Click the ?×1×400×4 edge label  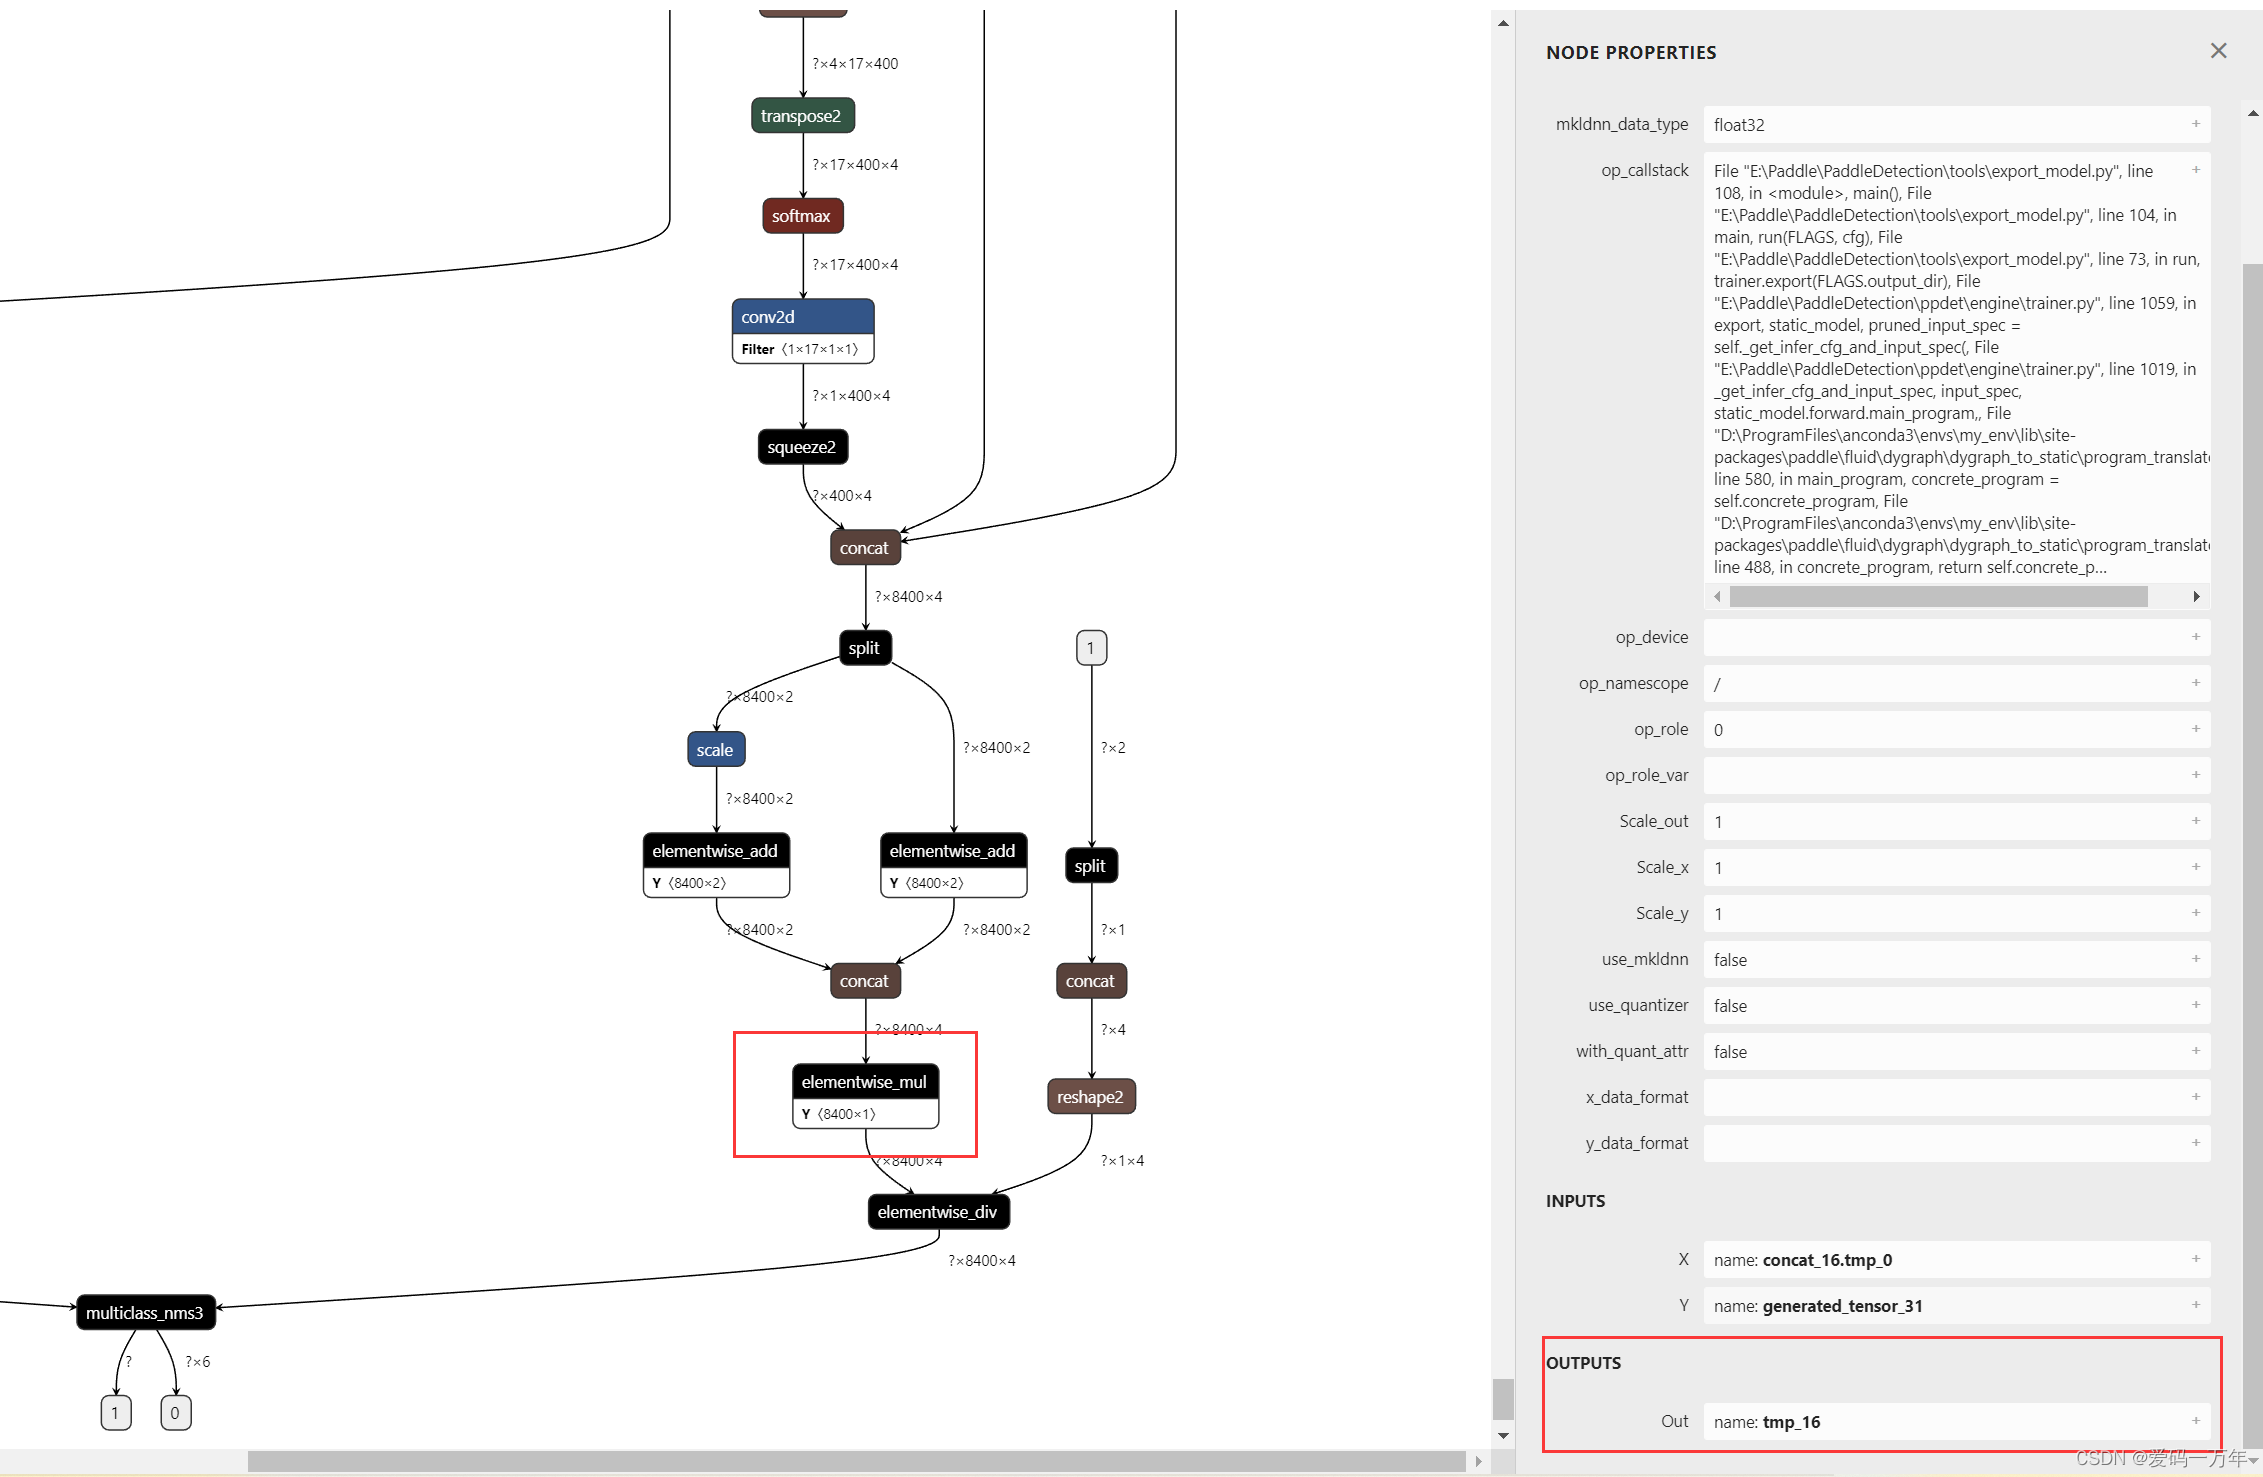point(851,396)
